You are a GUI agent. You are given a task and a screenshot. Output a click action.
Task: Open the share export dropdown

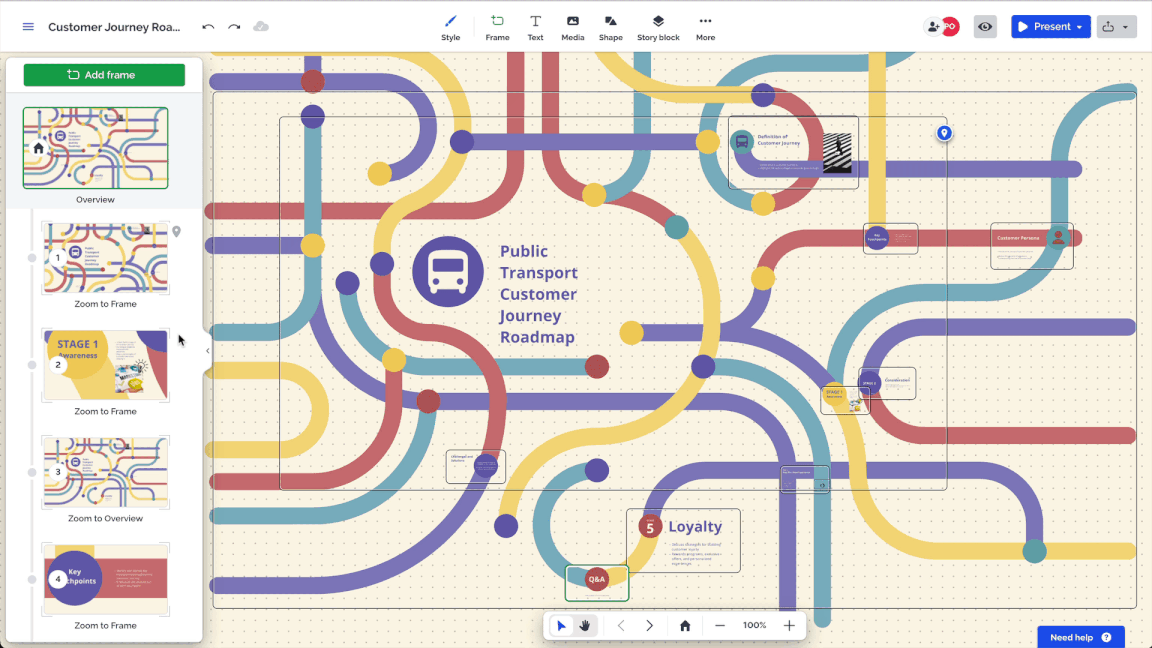1116,27
